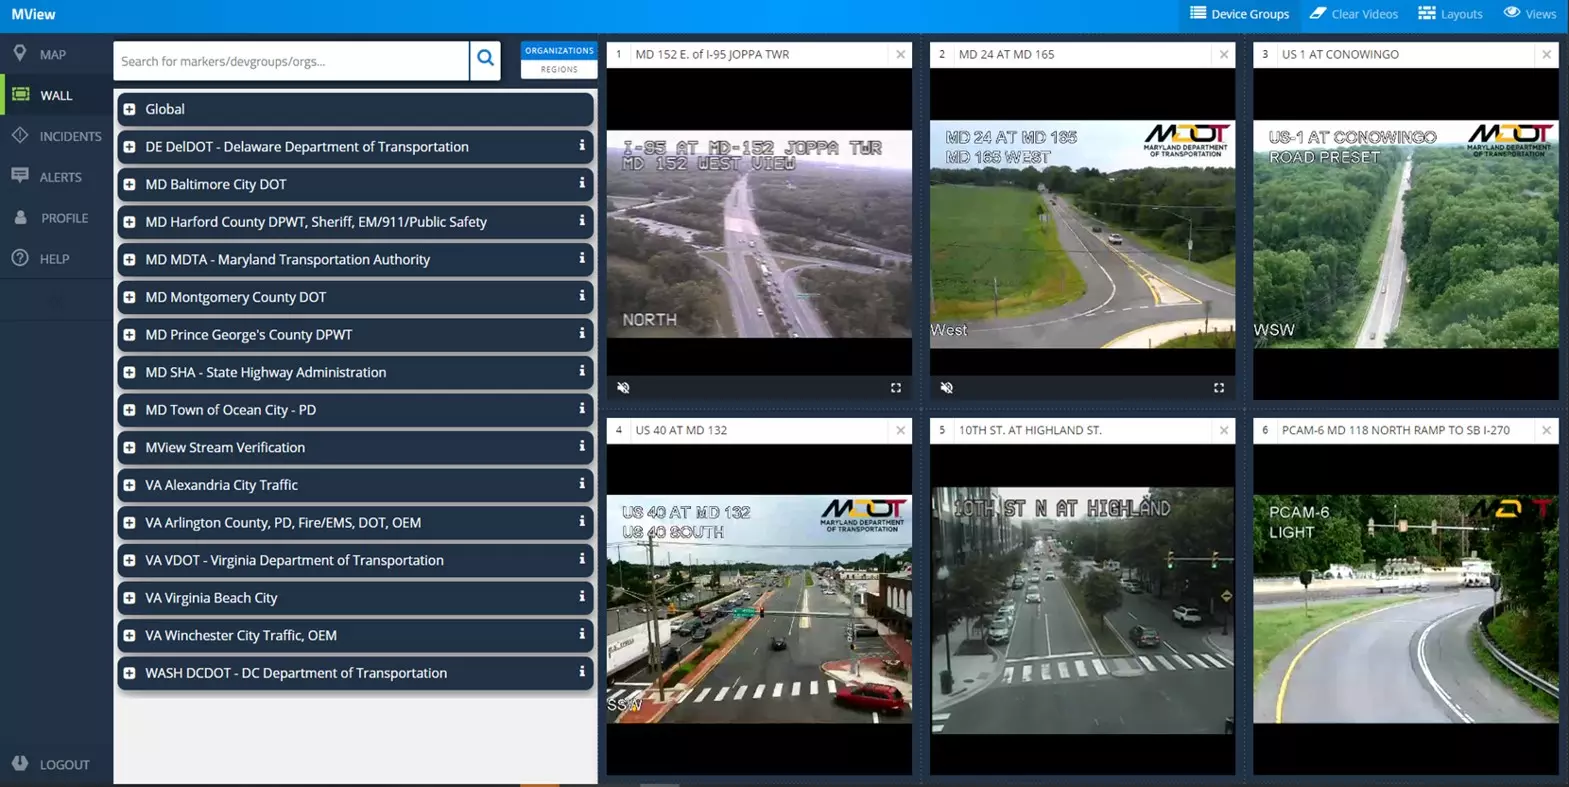The image size is (1569, 787).
Task: Fullscreen the MD 152 Joppa TWR video
Action: 896,388
